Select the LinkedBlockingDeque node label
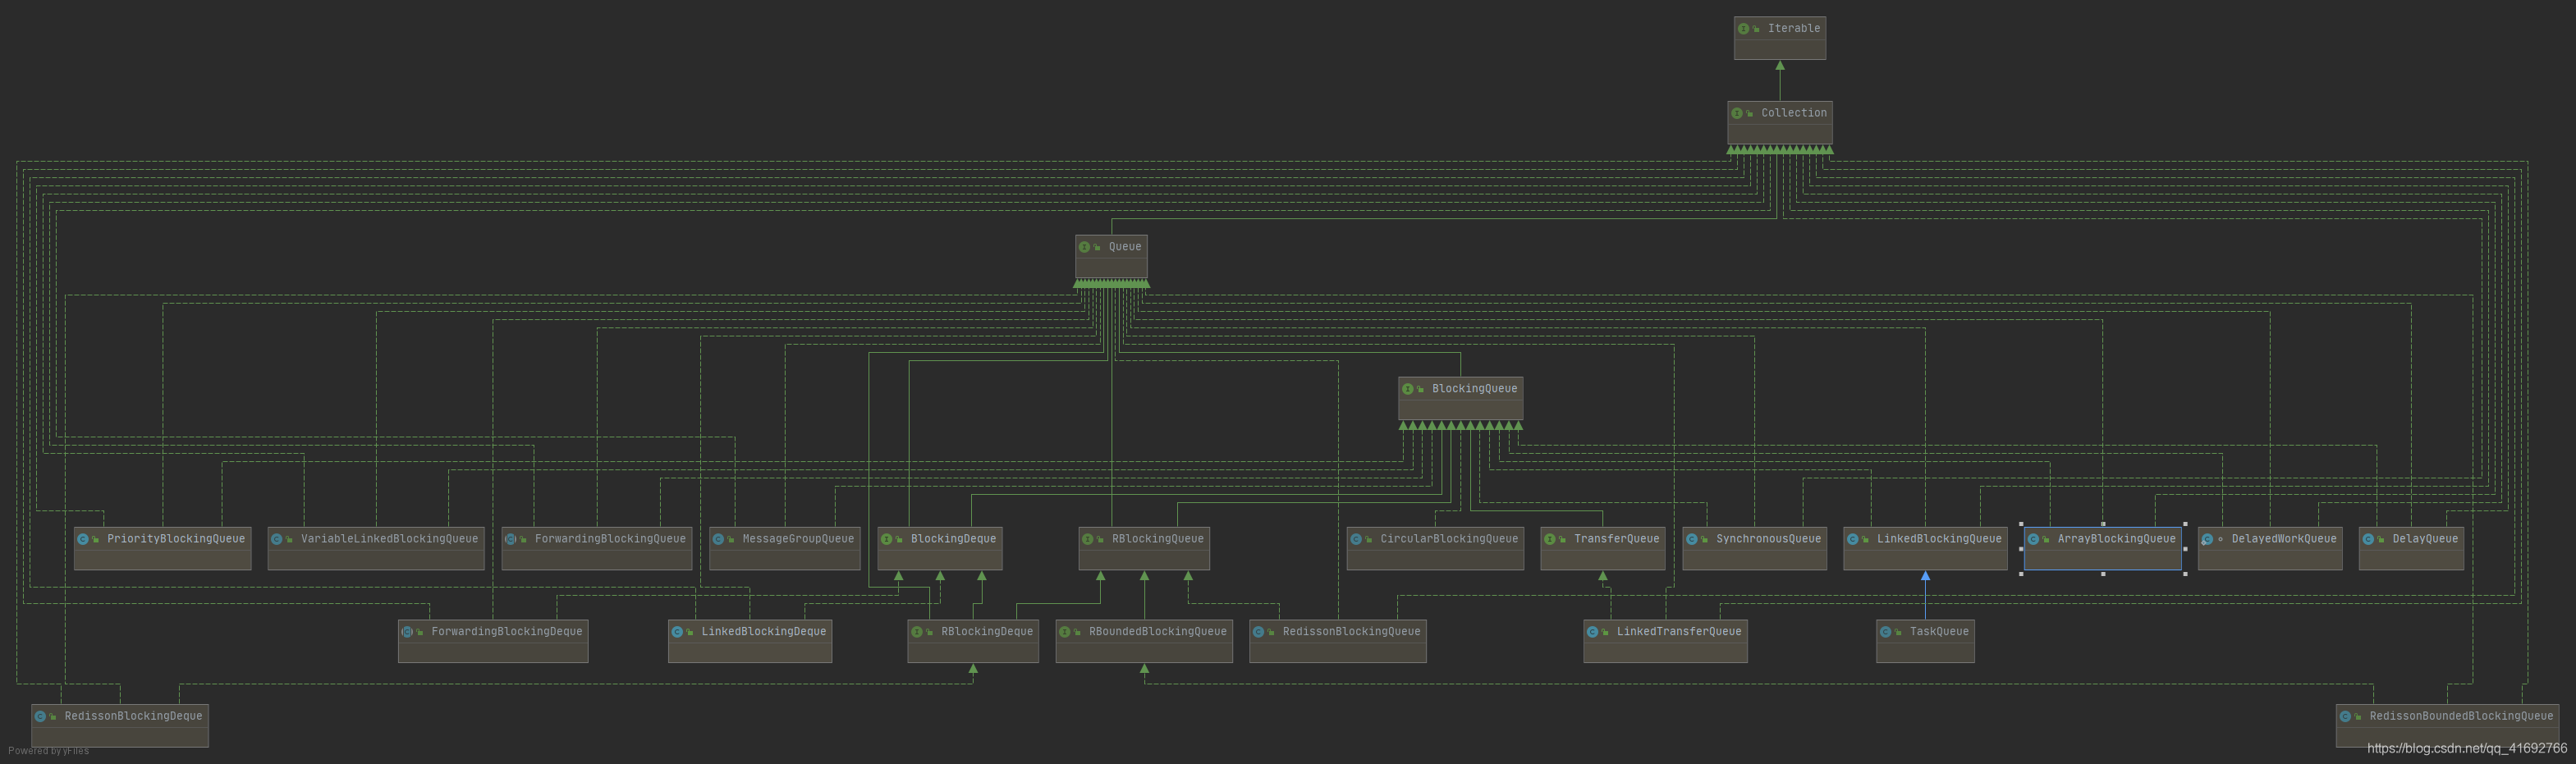The image size is (2576, 764). 763,632
